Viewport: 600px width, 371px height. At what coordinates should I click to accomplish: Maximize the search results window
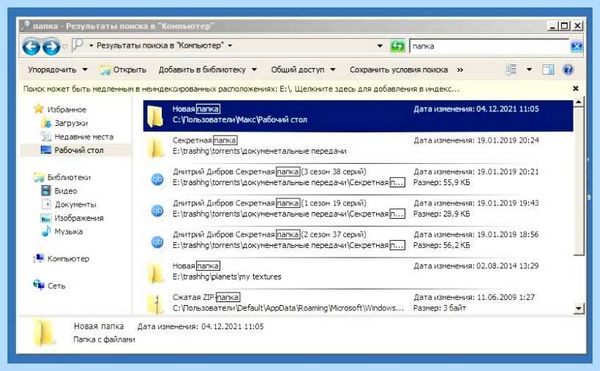point(564,26)
